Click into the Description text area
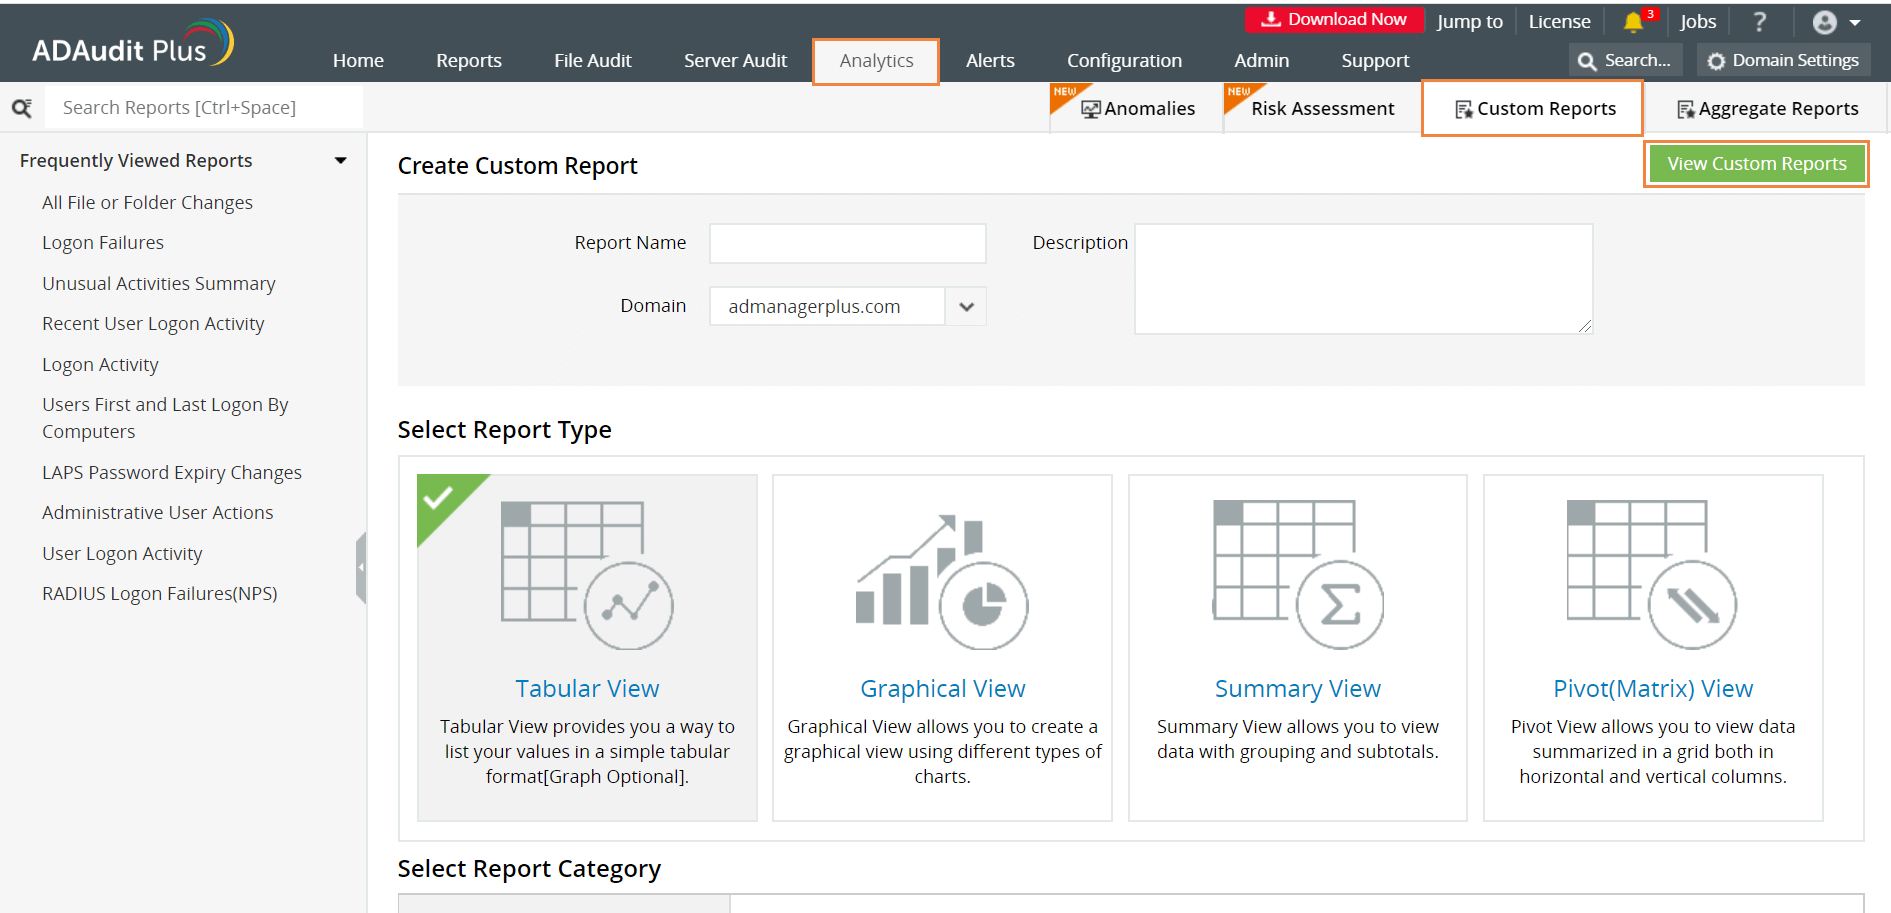This screenshot has width=1891, height=913. [1364, 279]
